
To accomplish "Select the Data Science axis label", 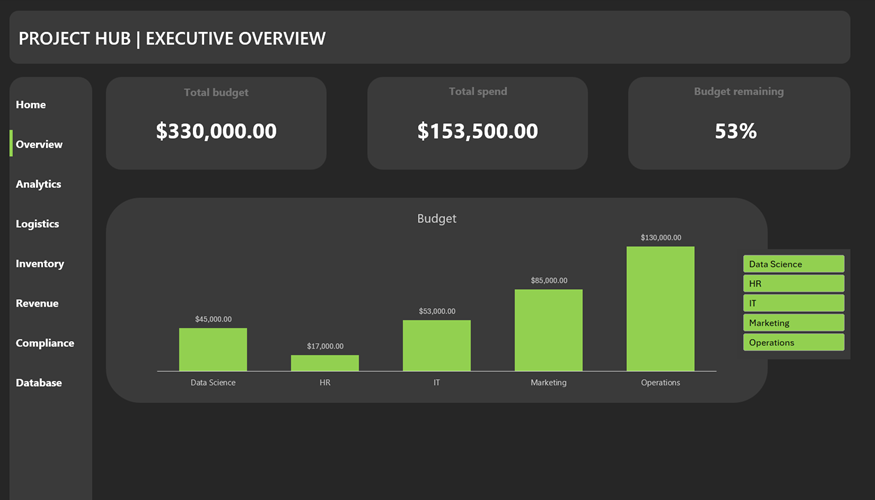I will coord(213,383).
